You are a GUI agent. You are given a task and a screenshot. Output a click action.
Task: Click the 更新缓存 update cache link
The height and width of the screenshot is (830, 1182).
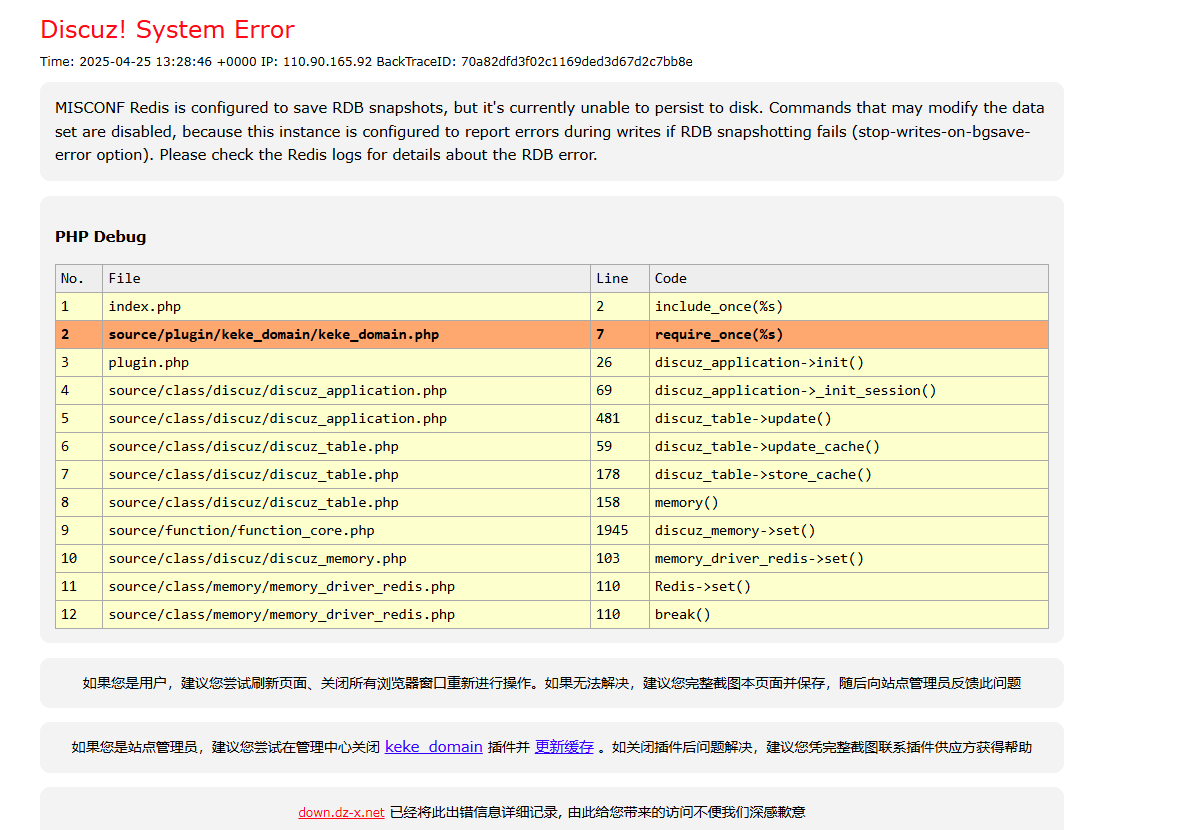(x=564, y=747)
